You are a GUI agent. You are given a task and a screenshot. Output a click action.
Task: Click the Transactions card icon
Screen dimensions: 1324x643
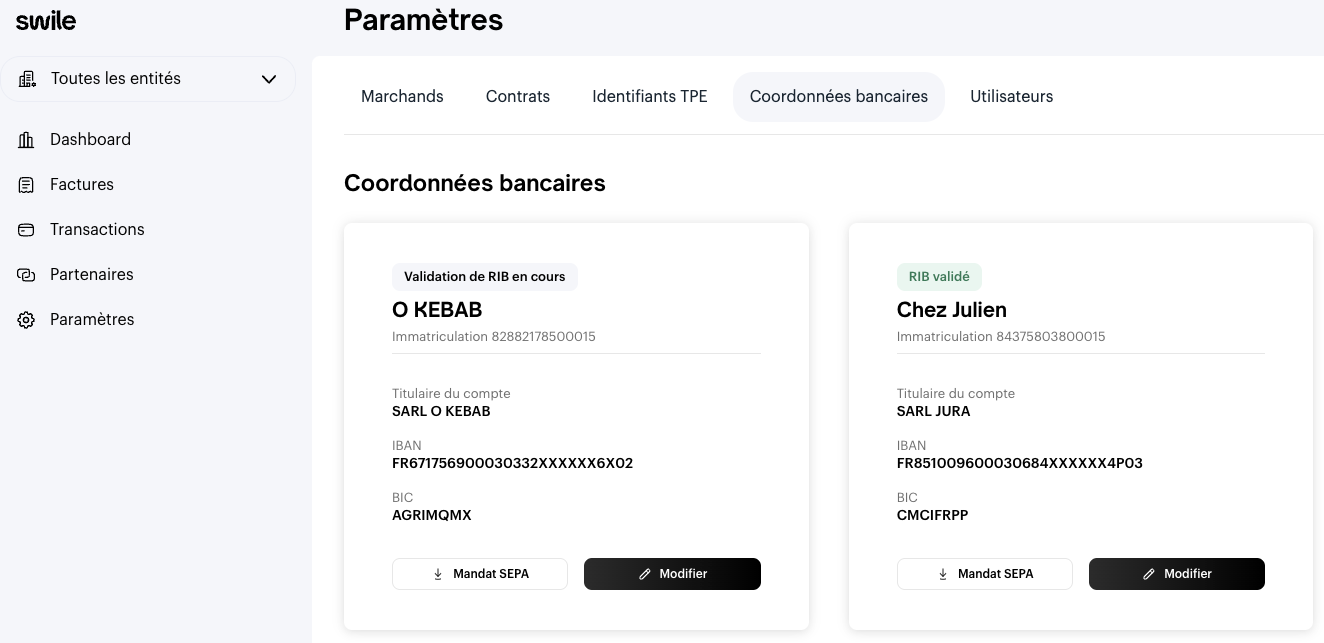tap(27, 230)
